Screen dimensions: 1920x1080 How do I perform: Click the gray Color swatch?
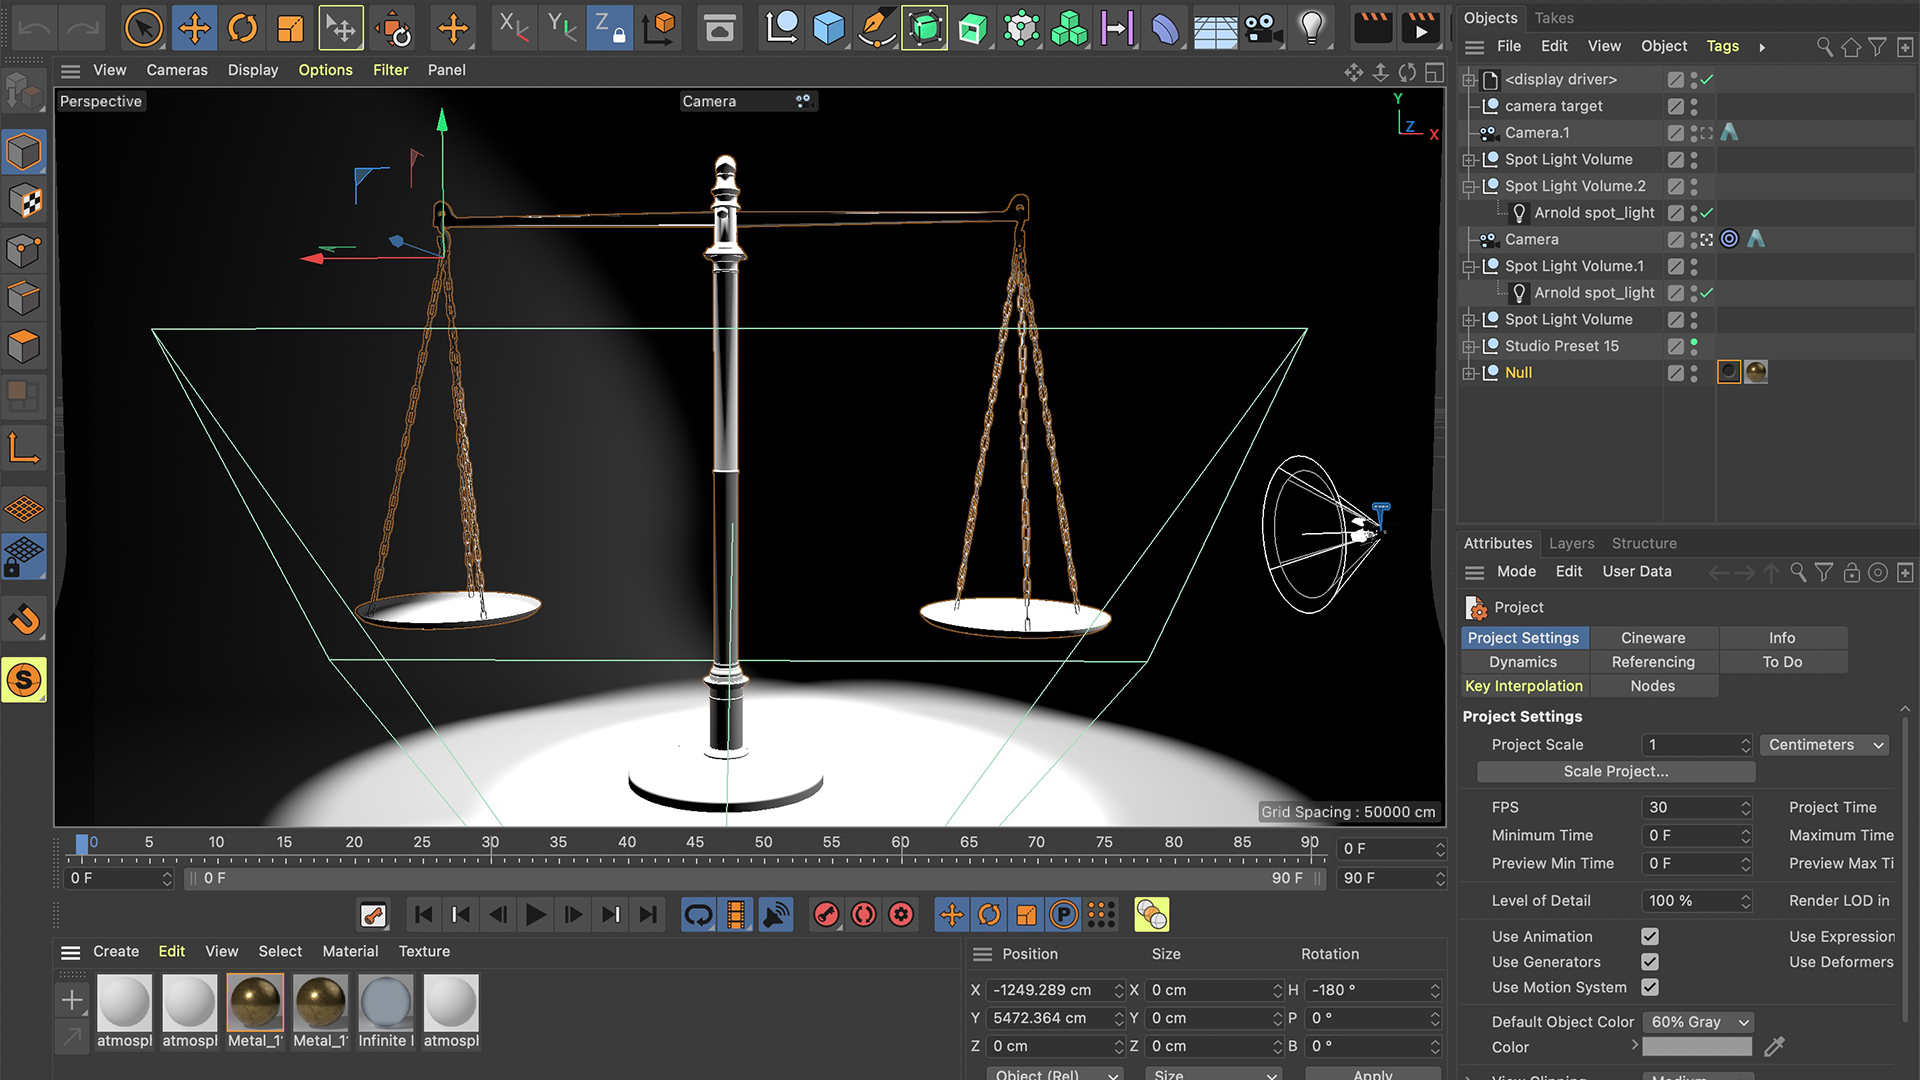[x=1697, y=1047]
